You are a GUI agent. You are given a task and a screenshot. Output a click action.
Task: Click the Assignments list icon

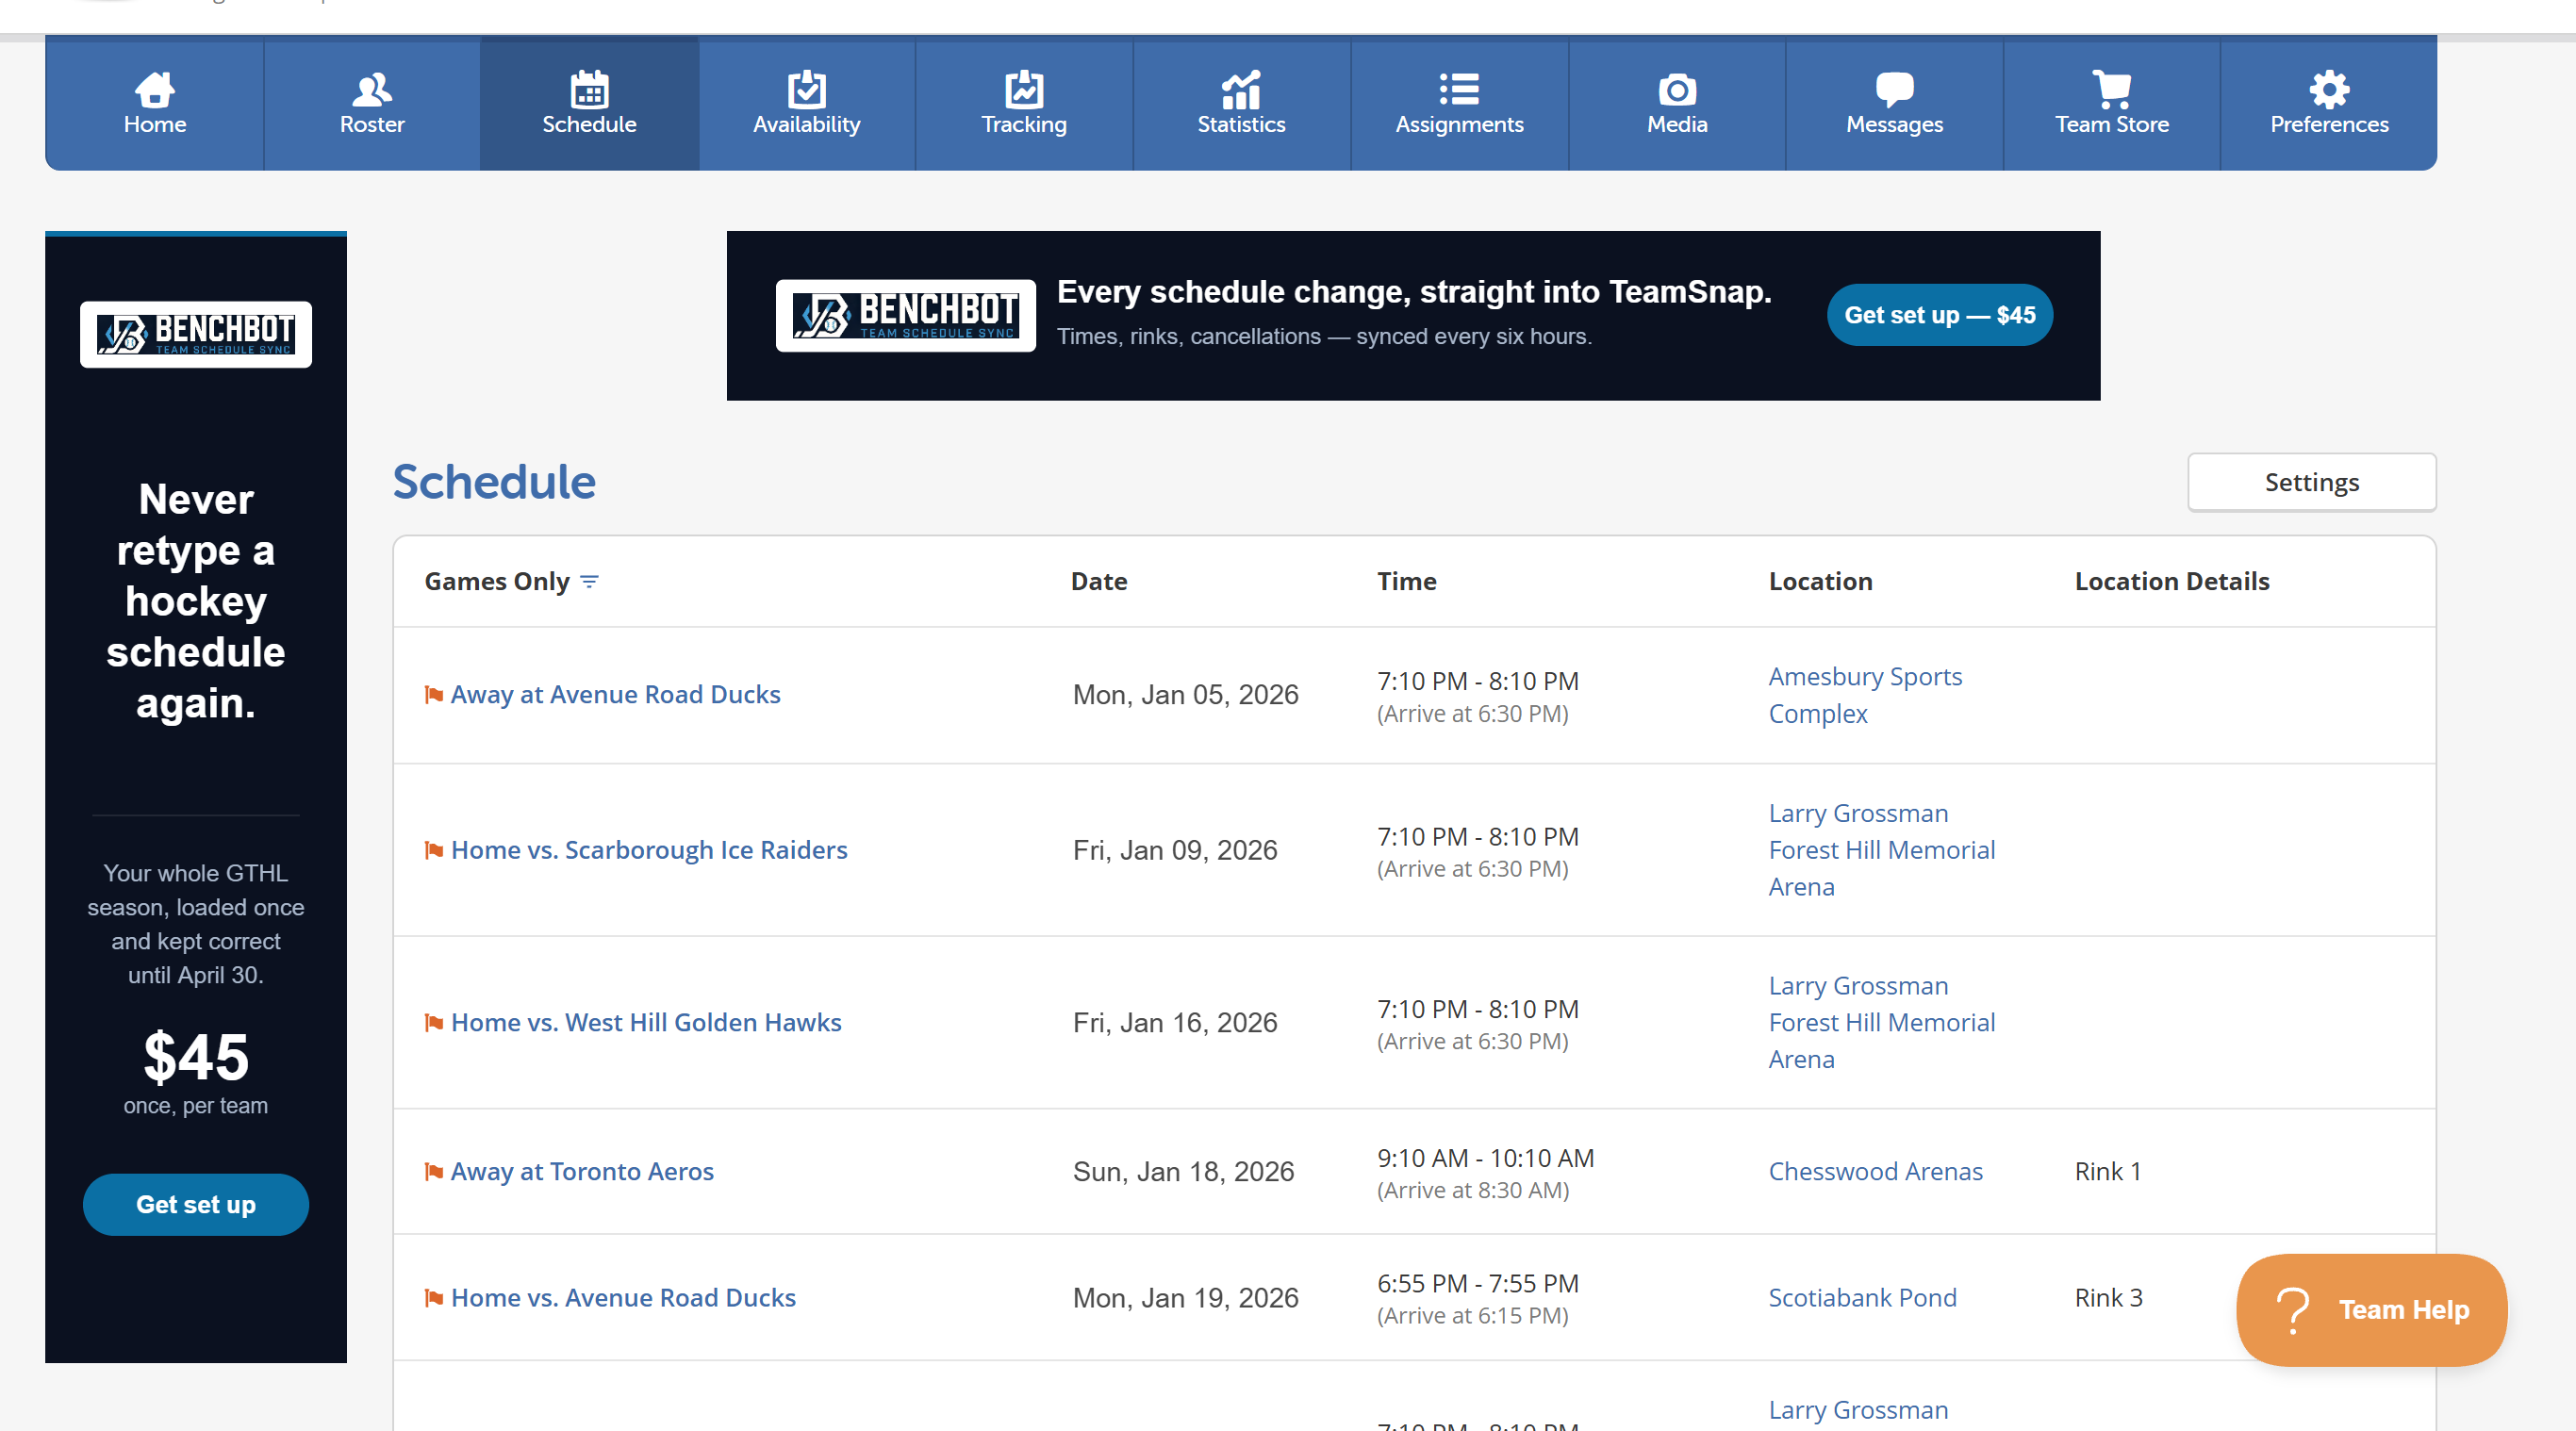(x=1459, y=90)
